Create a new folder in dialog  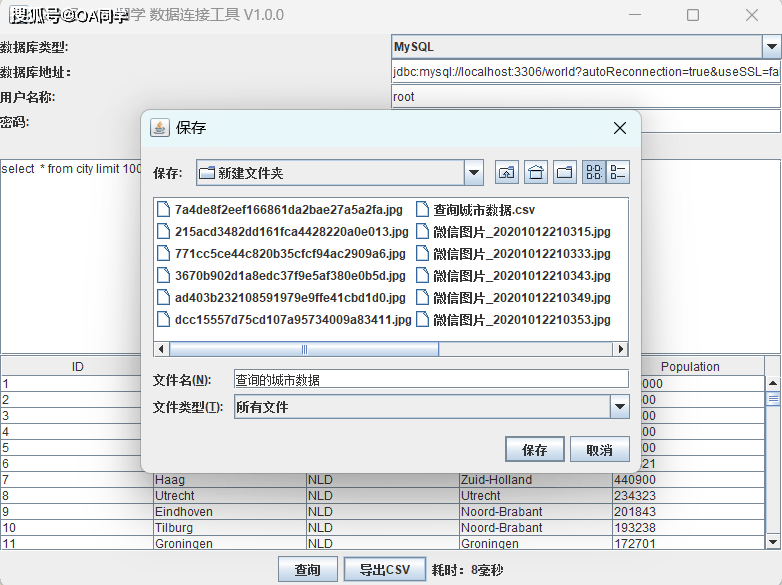coord(565,172)
